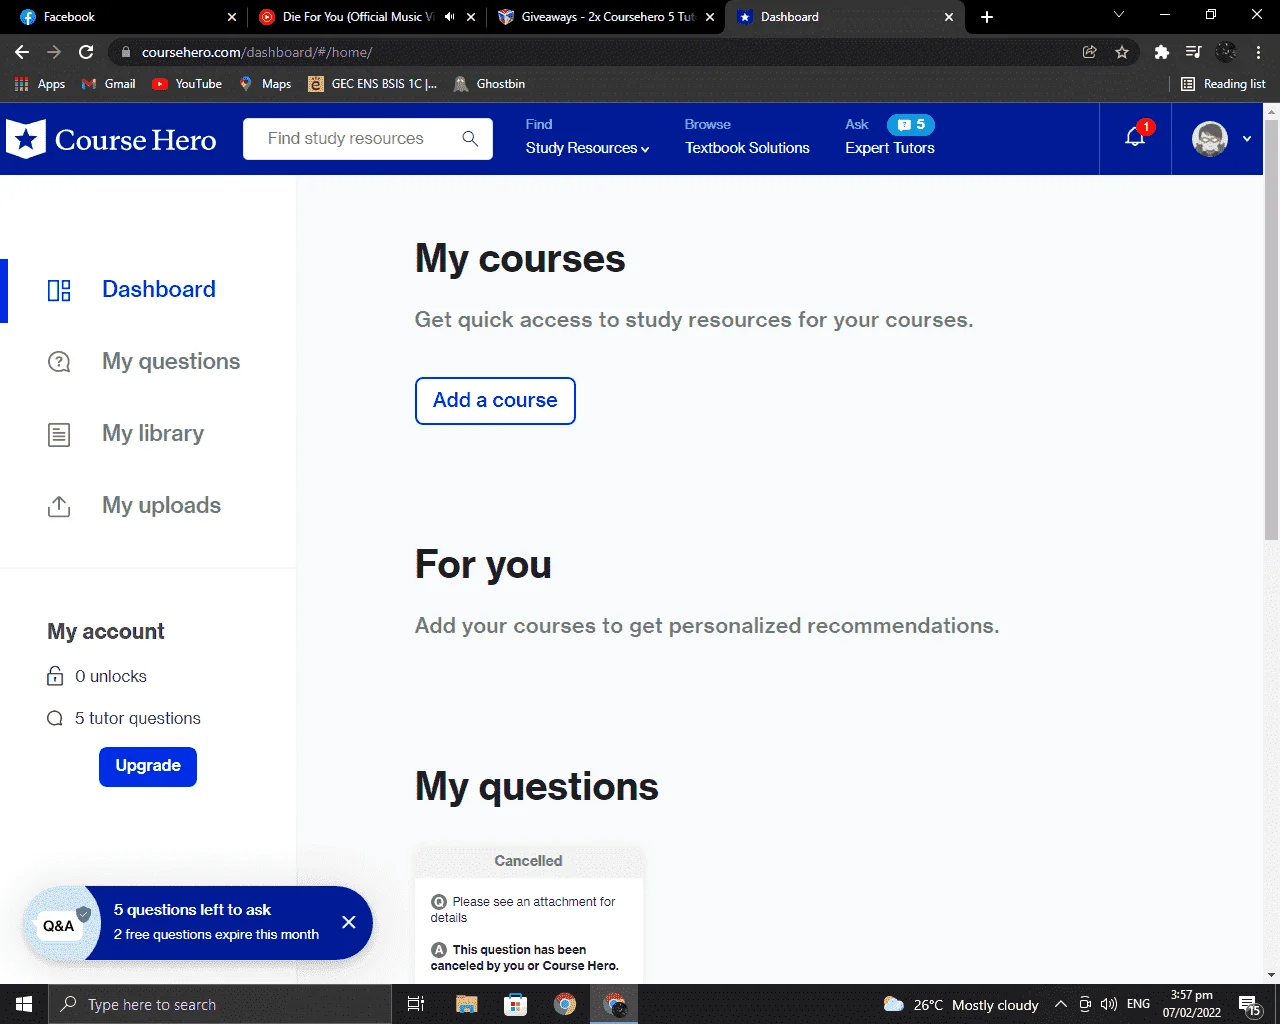Click the ENG language indicator
The height and width of the screenshot is (1024, 1280).
pyautogui.click(x=1138, y=1004)
